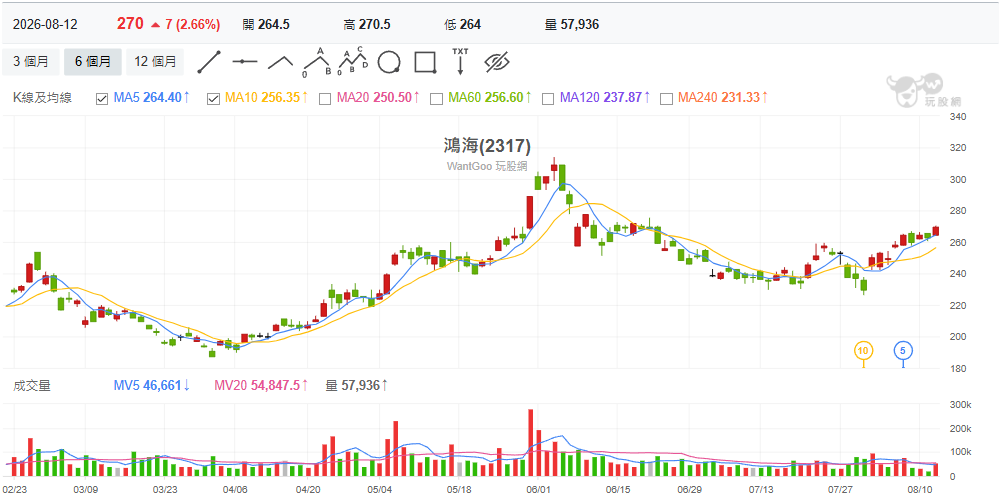Select the TXT text annotation tool
This screenshot has height=499, width=1001.
tap(460, 62)
